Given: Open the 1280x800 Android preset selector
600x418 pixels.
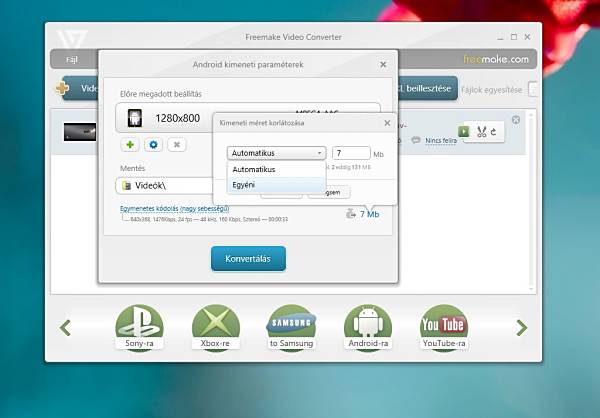Looking at the screenshot, I should 165,118.
